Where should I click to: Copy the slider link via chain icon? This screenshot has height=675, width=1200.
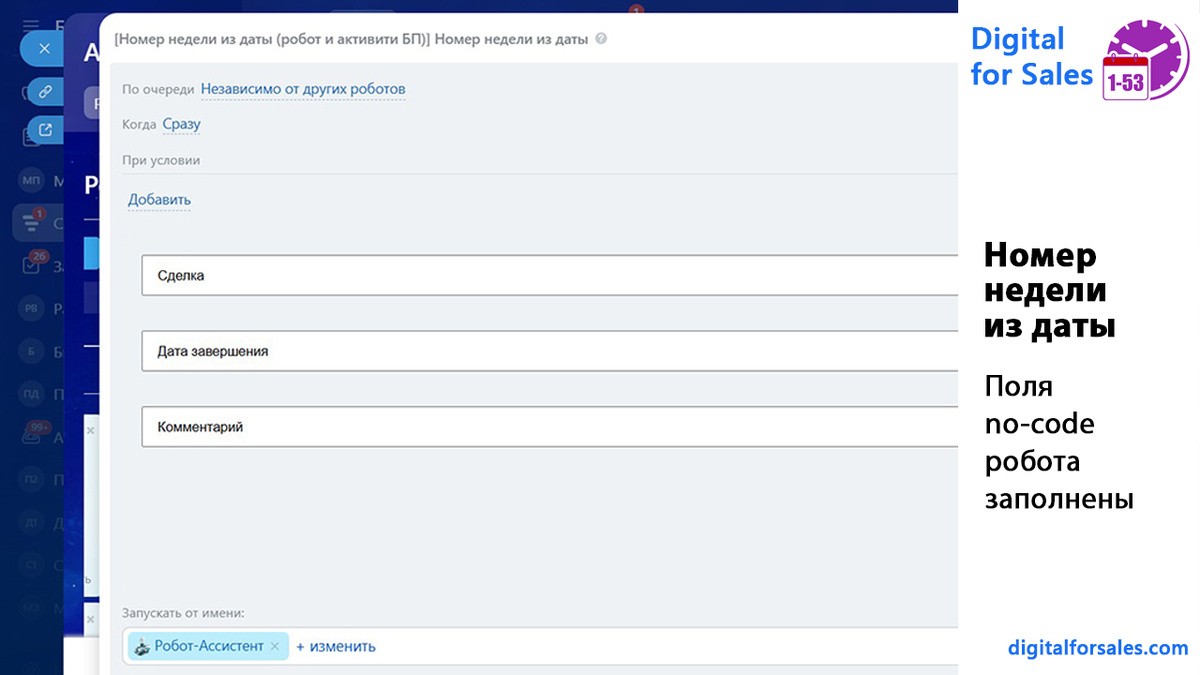pyautogui.click(x=44, y=91)
